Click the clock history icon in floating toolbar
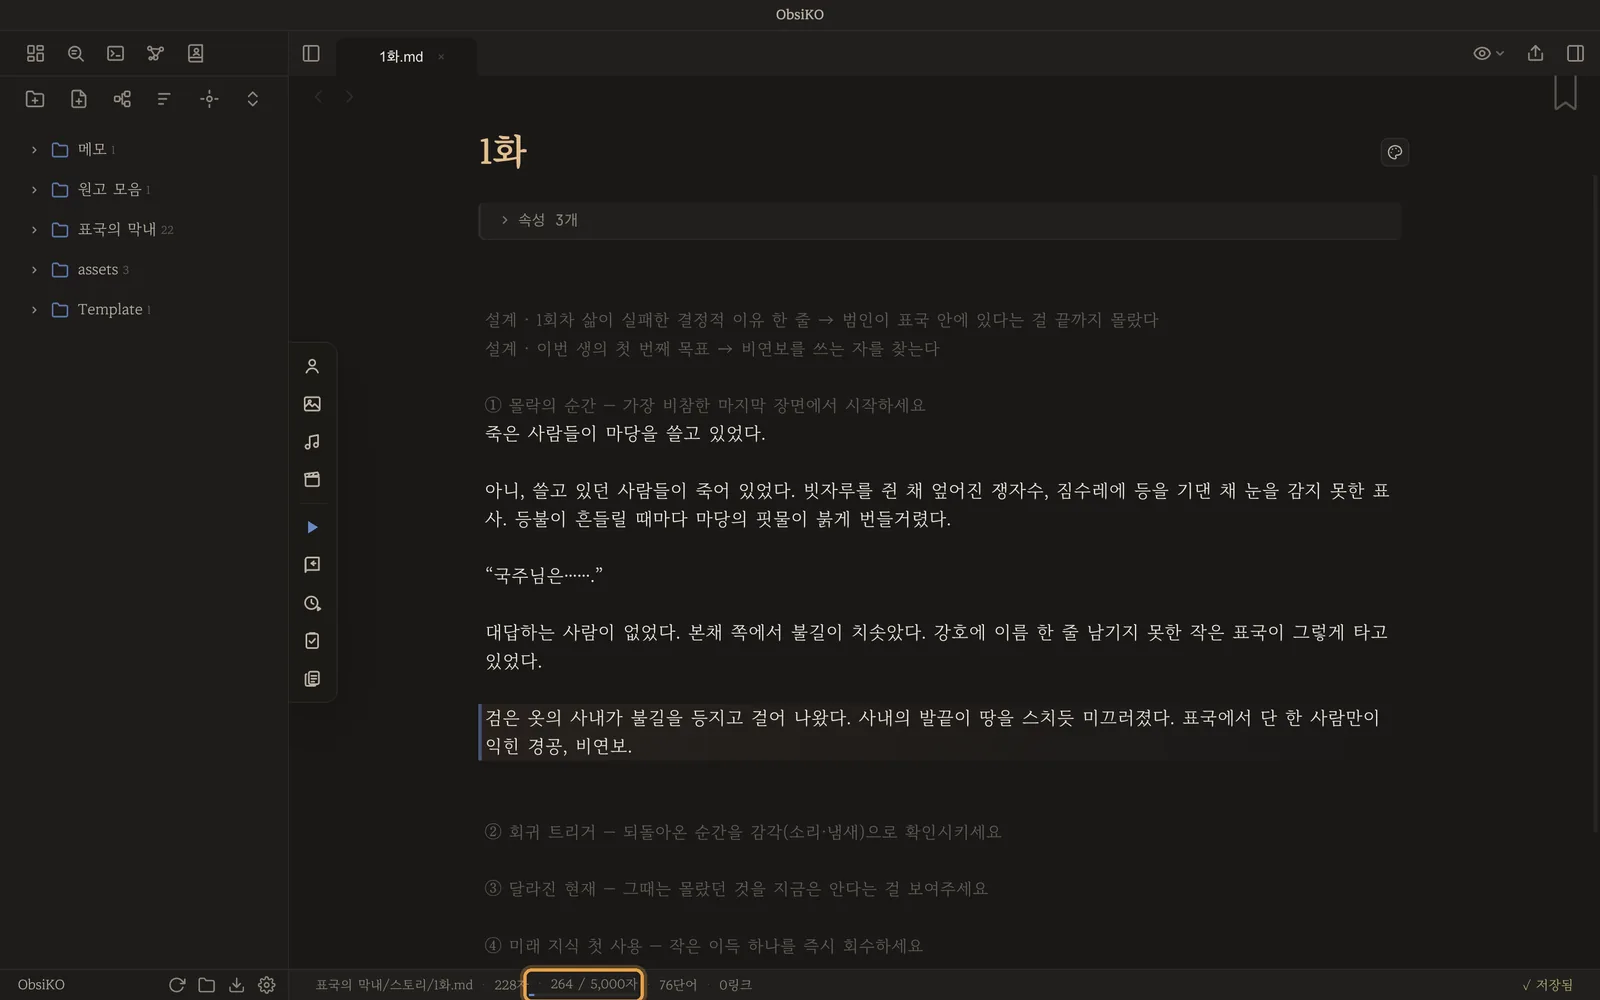Image resolution: width=1600 pixels, height=1000 pixels. pyautogui.click(x=312, y=603)
